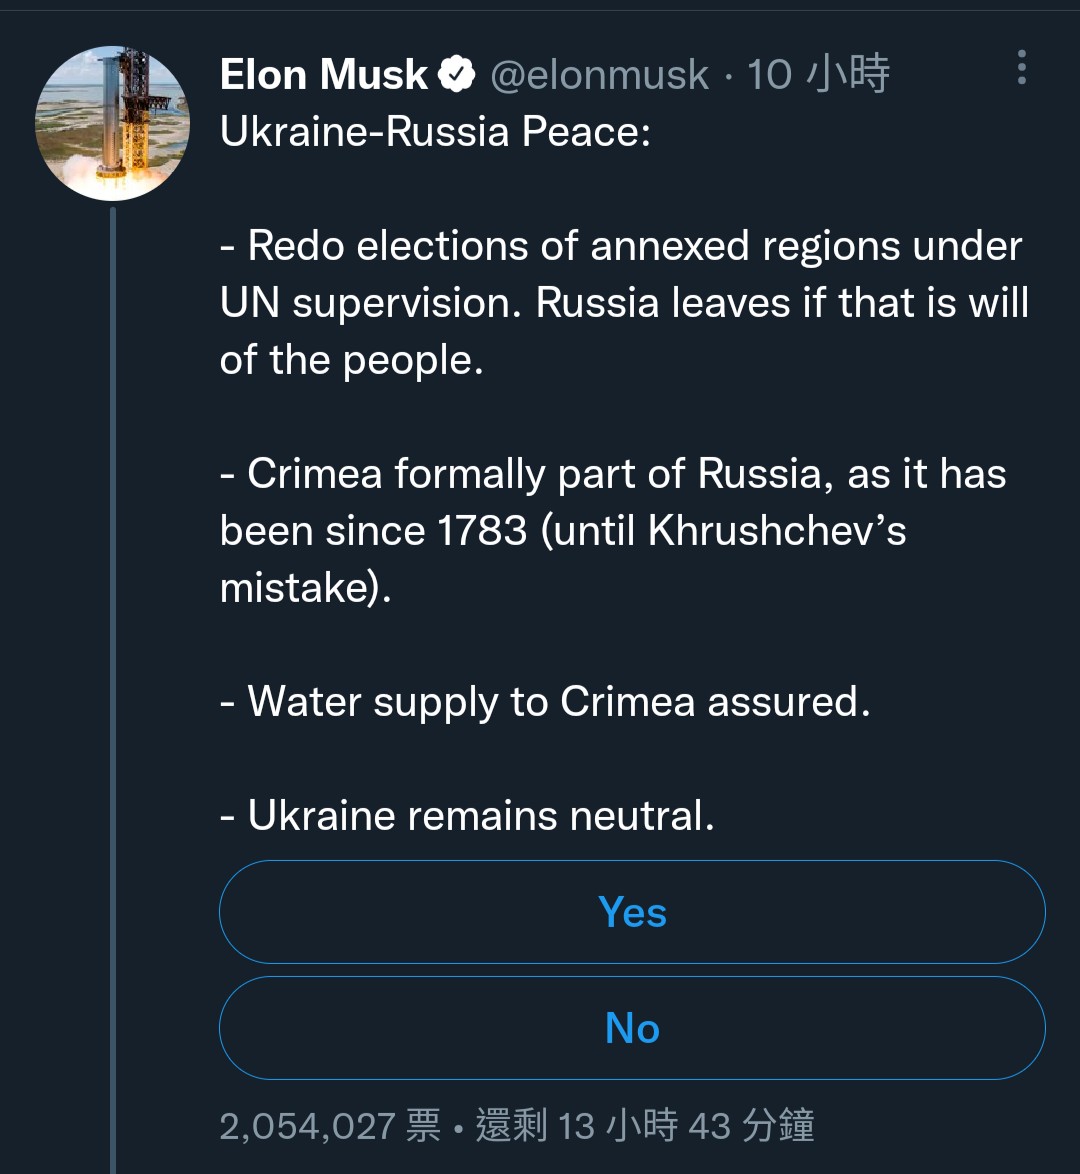Open the @elonmusk handle link
Image resolution: width=1080 pixels, height=1174 pixels.
pos(599,75)
